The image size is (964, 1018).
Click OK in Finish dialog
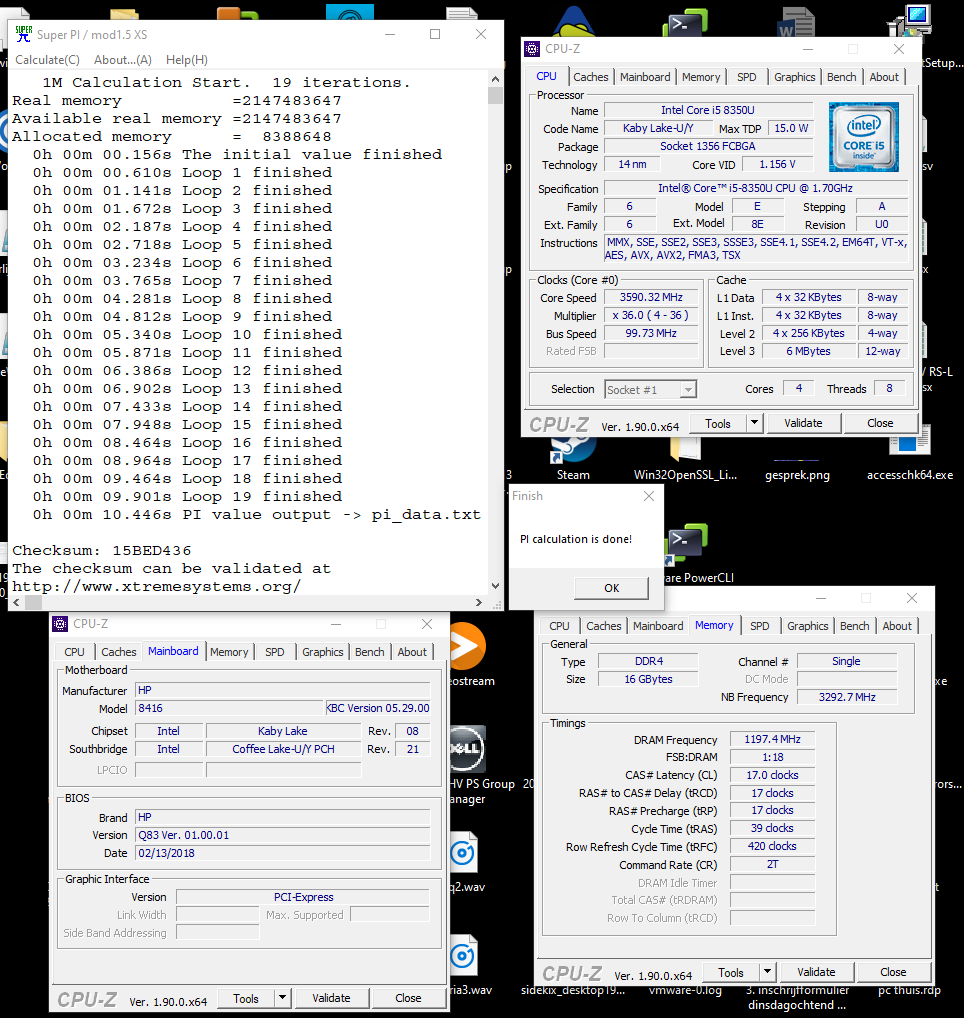[x=612, y=588]
